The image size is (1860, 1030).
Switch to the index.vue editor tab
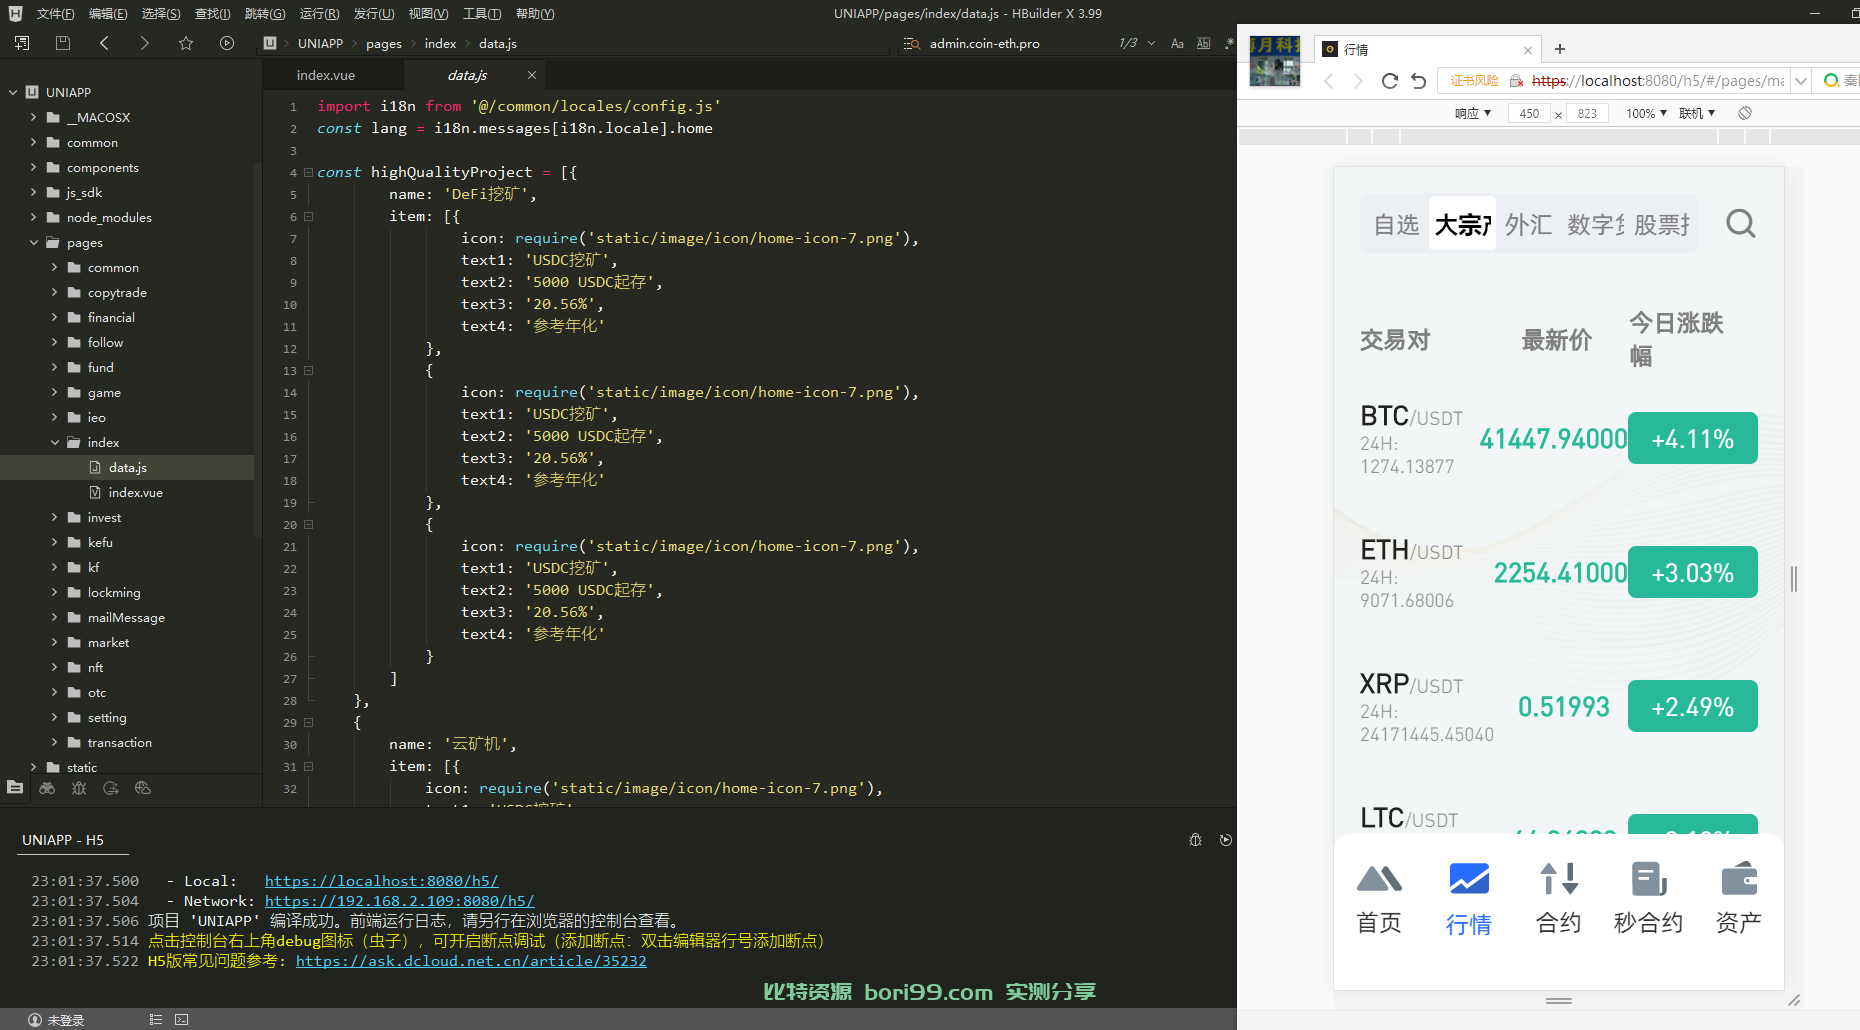pos(326,75)
